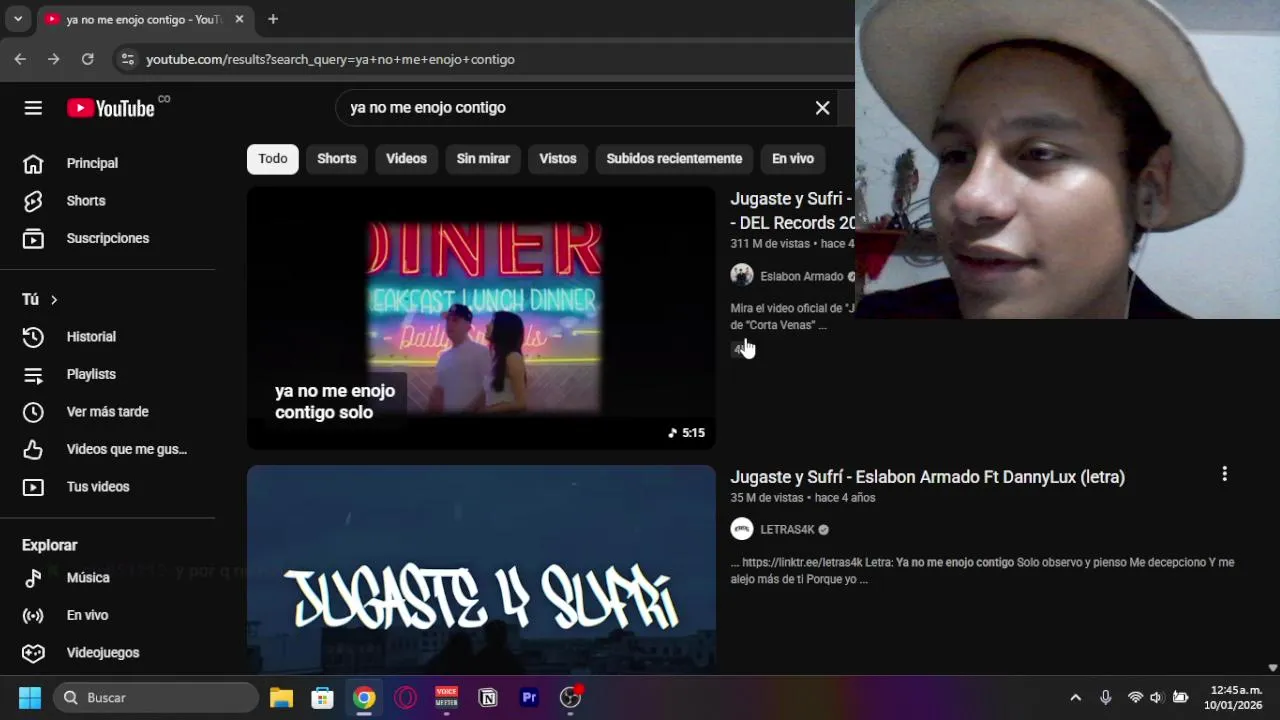Open Wi-Fi network tray icon

pos(1135,697)
